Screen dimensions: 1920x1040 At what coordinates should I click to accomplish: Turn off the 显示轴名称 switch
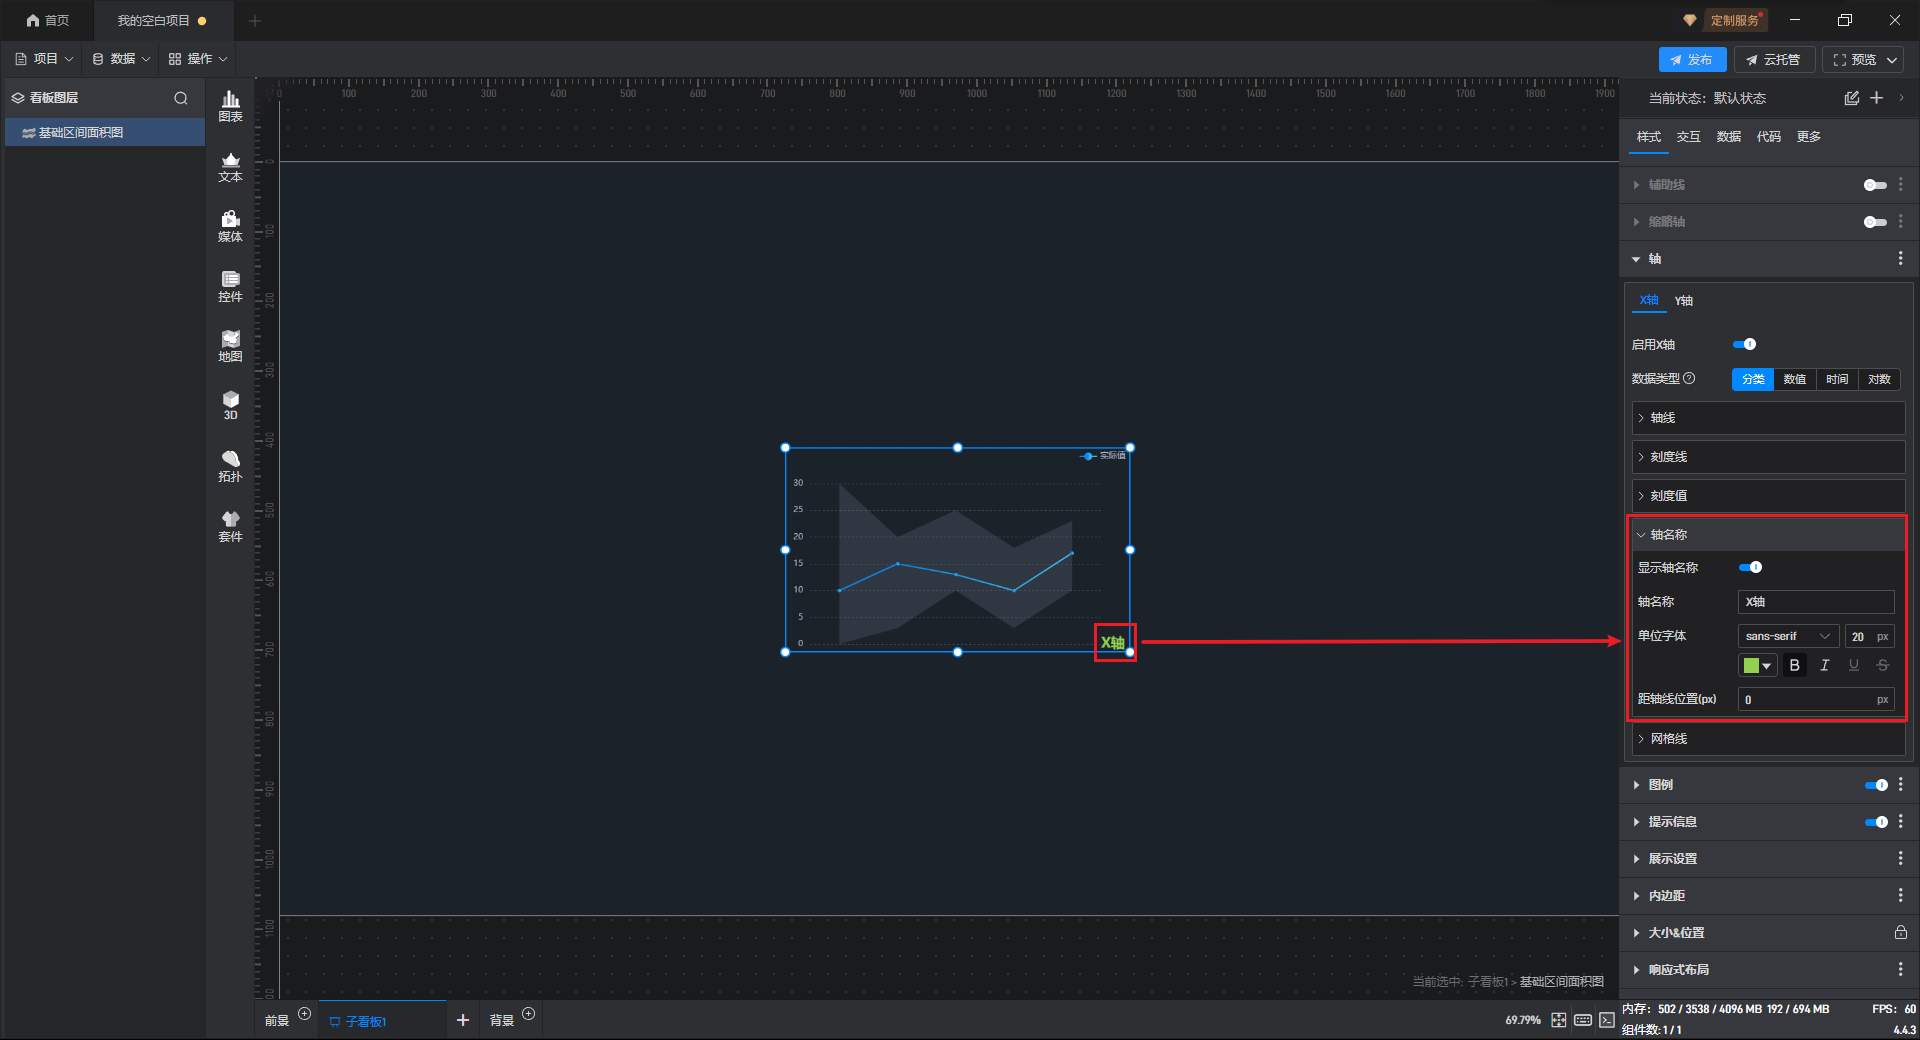[x=1751, y=567]
